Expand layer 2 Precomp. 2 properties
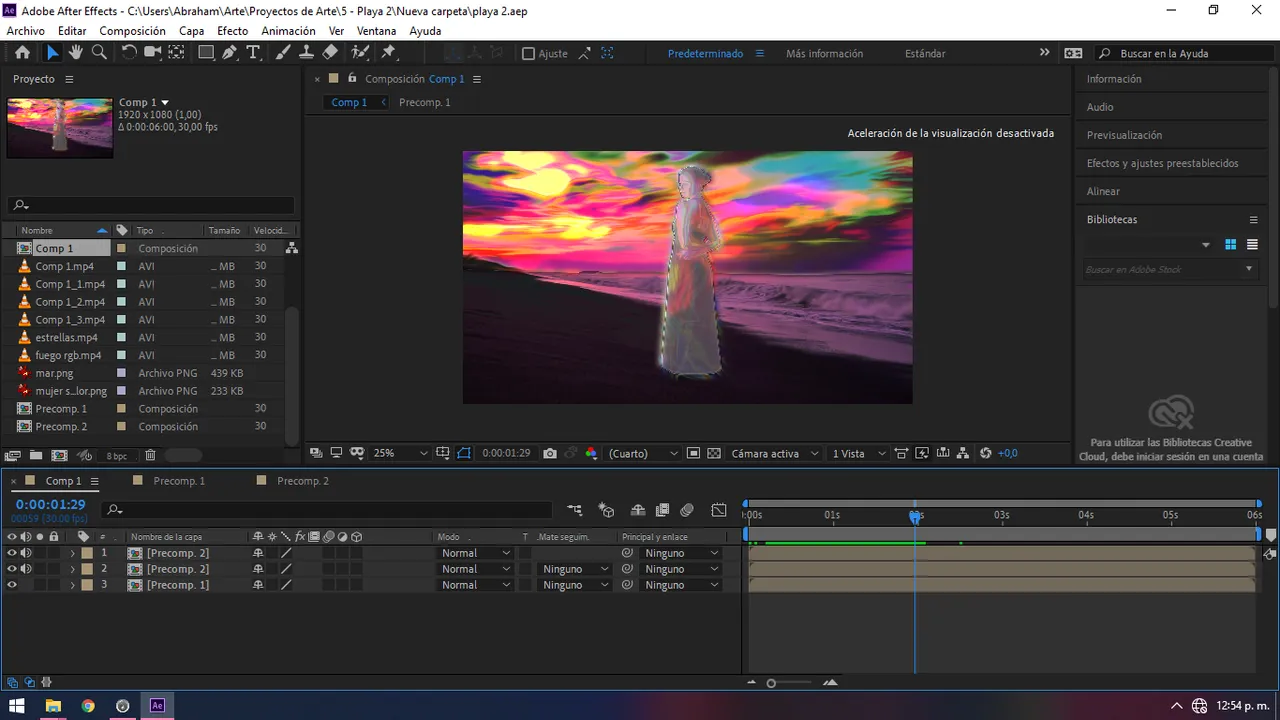 coord(72,569)
